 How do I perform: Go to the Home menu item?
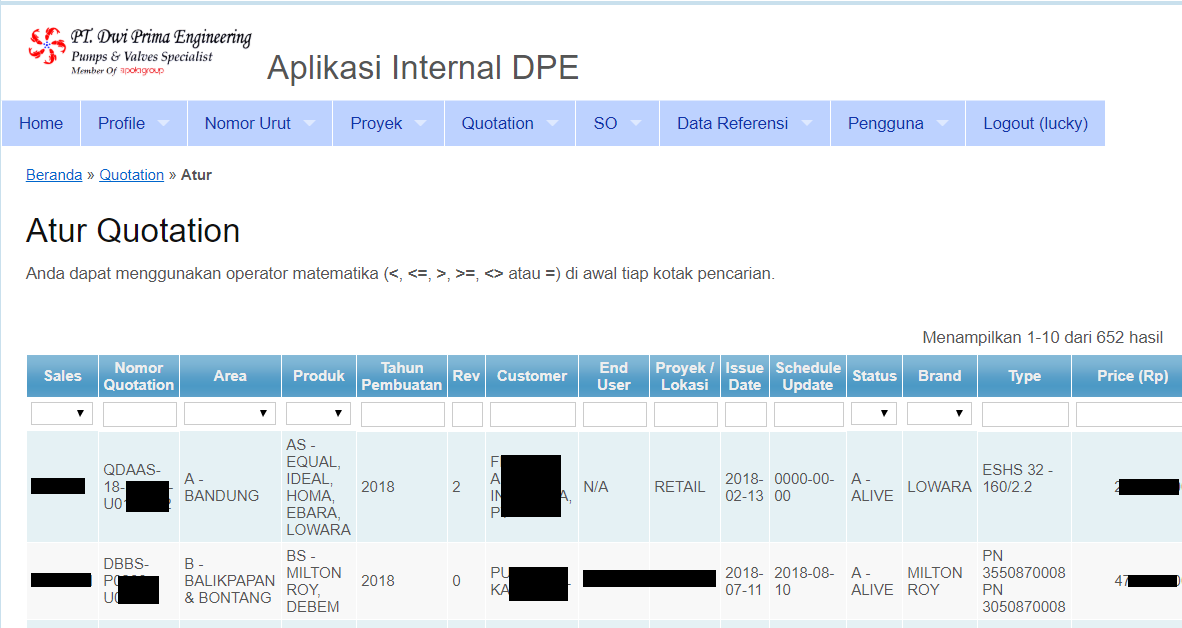[x=41, y=124]
